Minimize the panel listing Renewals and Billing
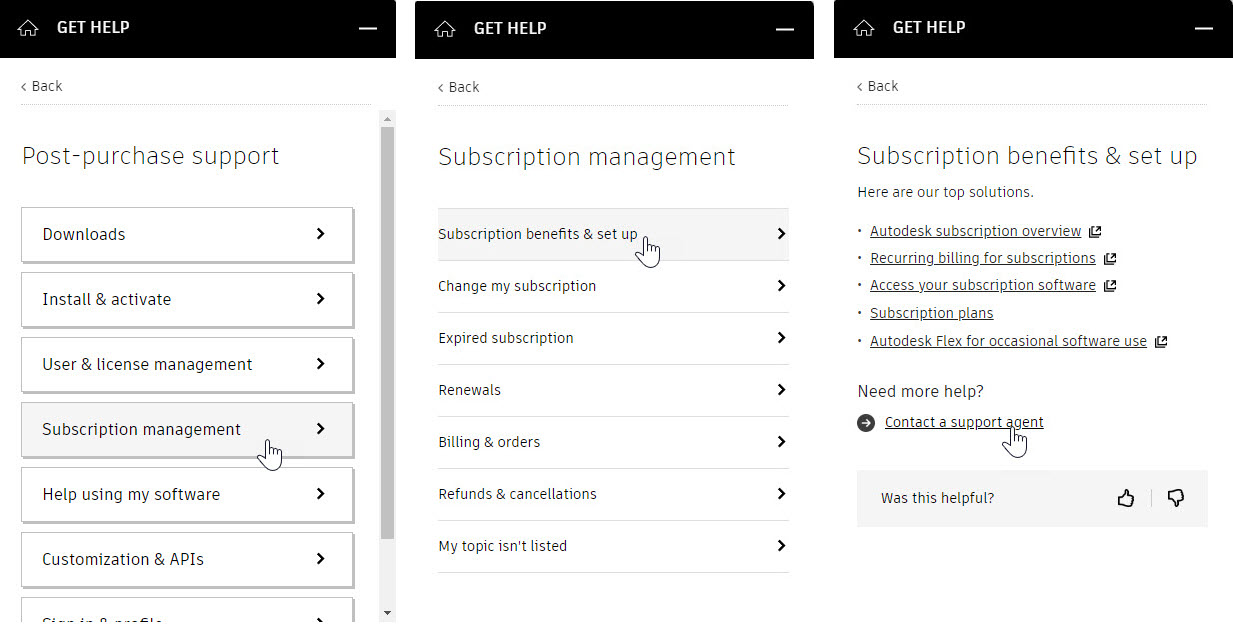The height and width of the screenshot is (638, 1233). tap(785, 29)
